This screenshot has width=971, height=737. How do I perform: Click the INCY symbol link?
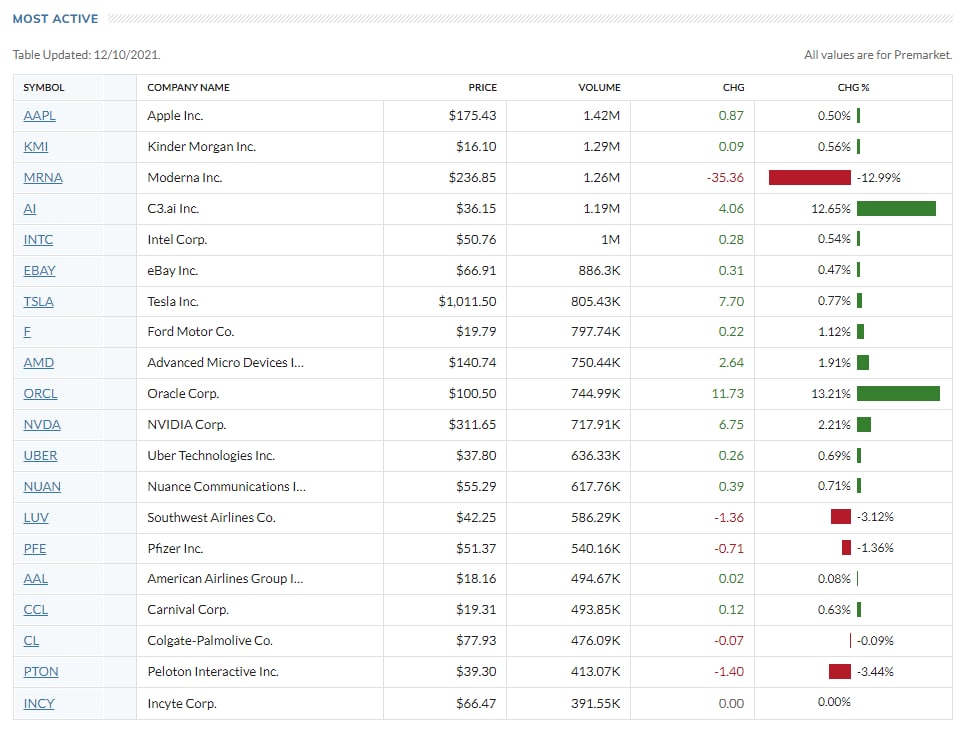point(39,704)
